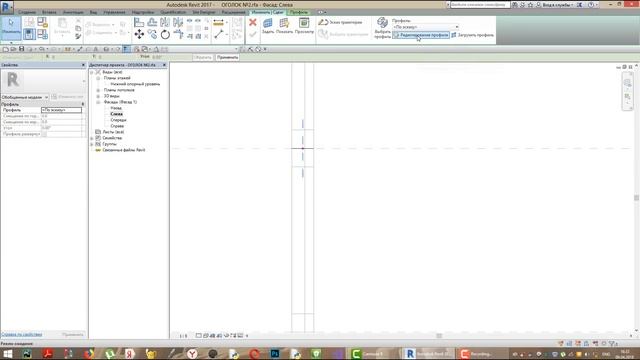Open the Create ribbon tab
This screenshot has height=360, width=640.
(27, 13)
